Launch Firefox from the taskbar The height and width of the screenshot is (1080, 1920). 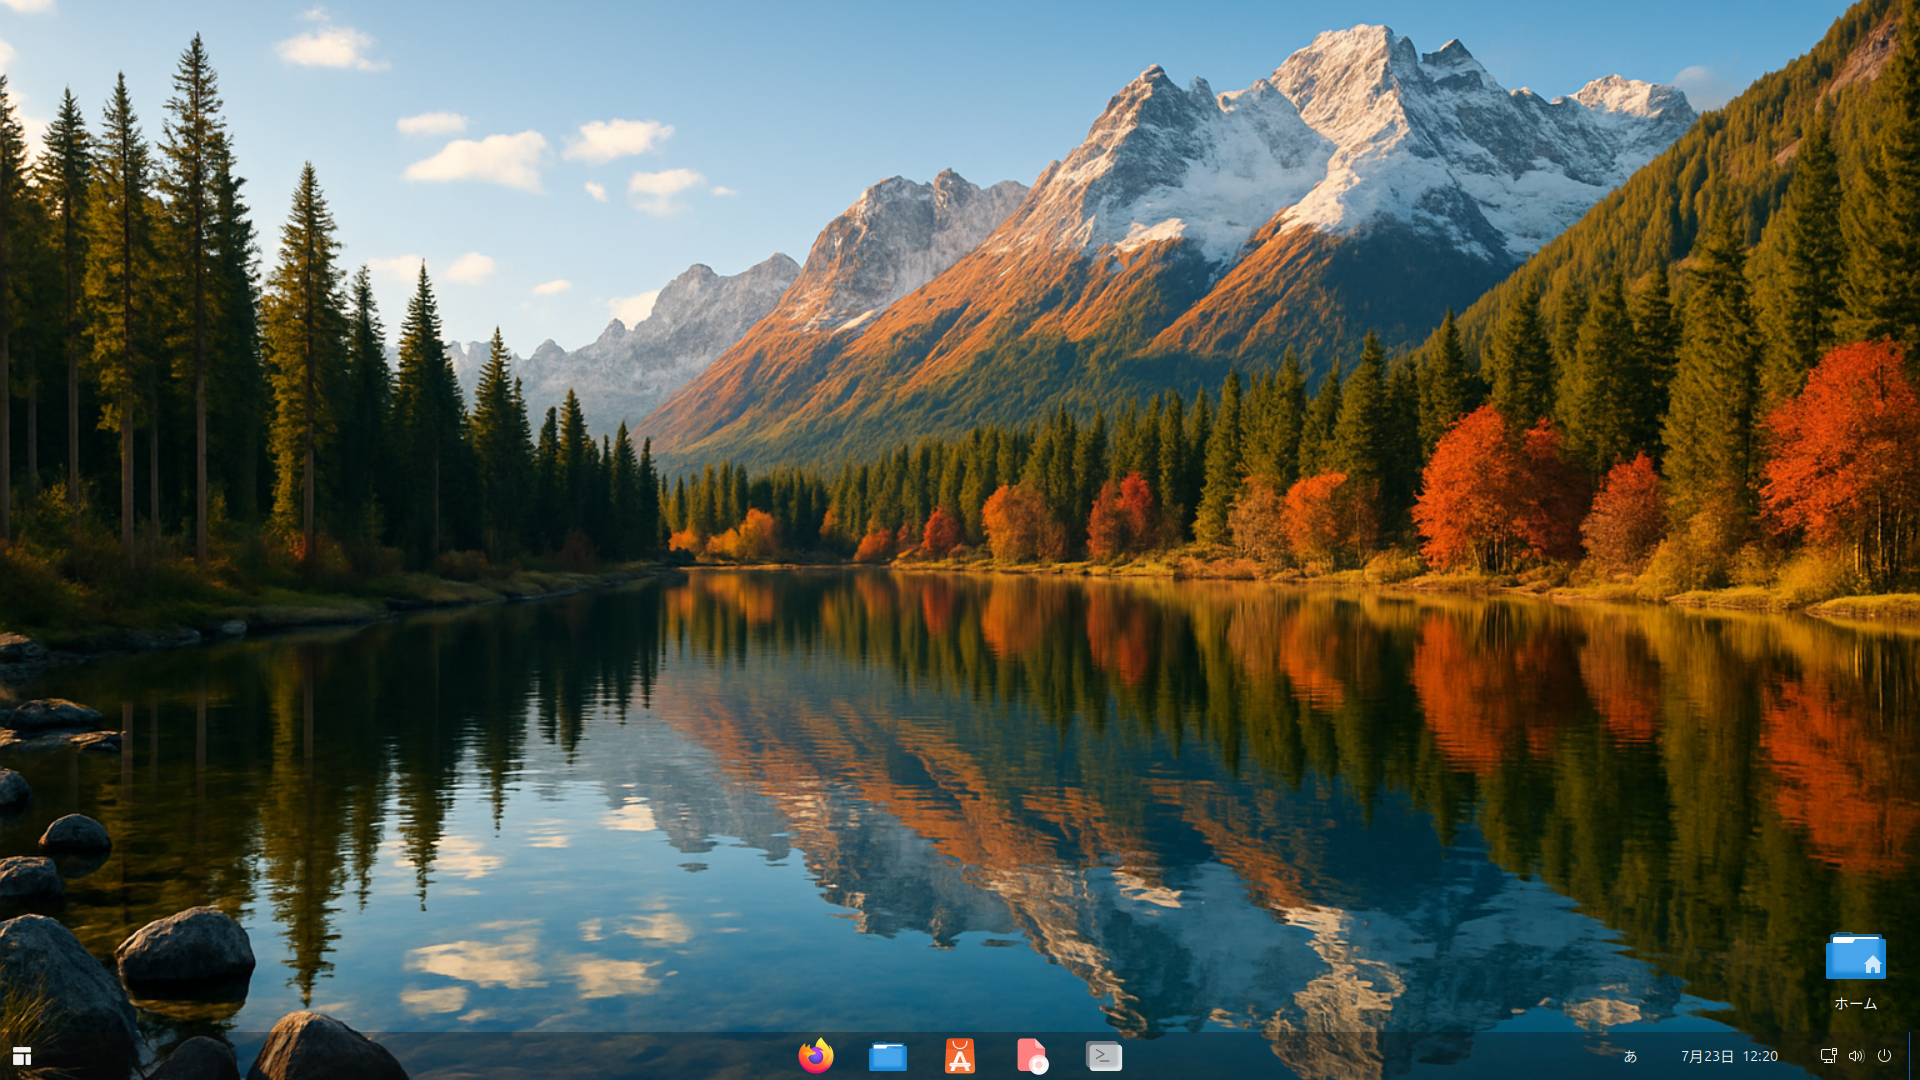[x=816, y=1055]
